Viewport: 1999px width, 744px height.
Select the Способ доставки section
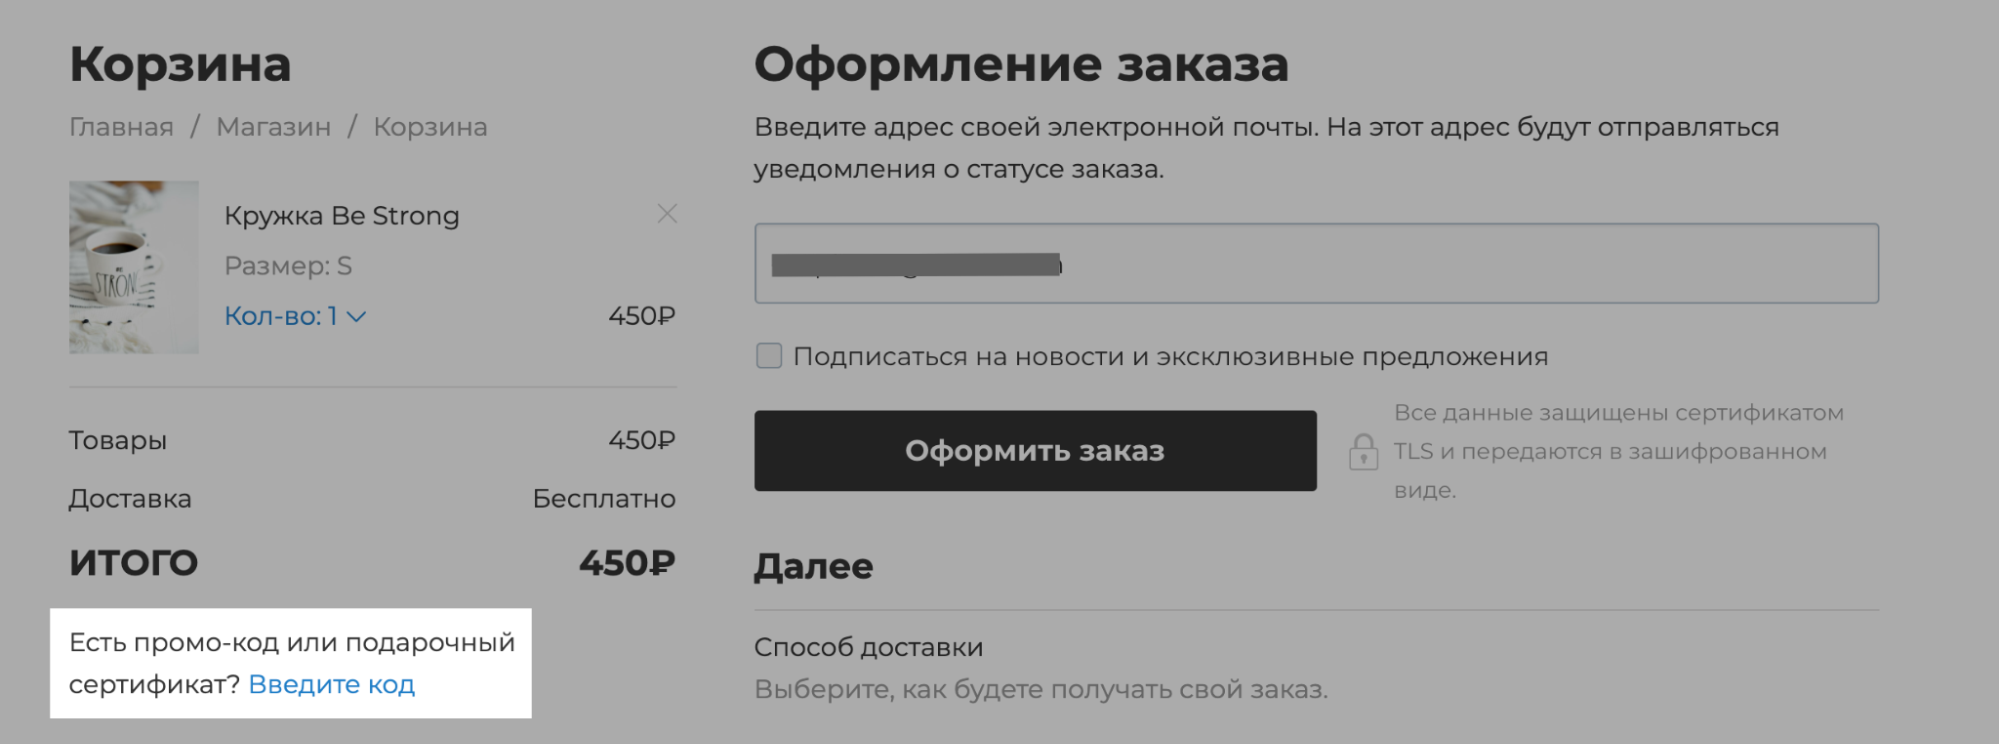click(869, 647)
